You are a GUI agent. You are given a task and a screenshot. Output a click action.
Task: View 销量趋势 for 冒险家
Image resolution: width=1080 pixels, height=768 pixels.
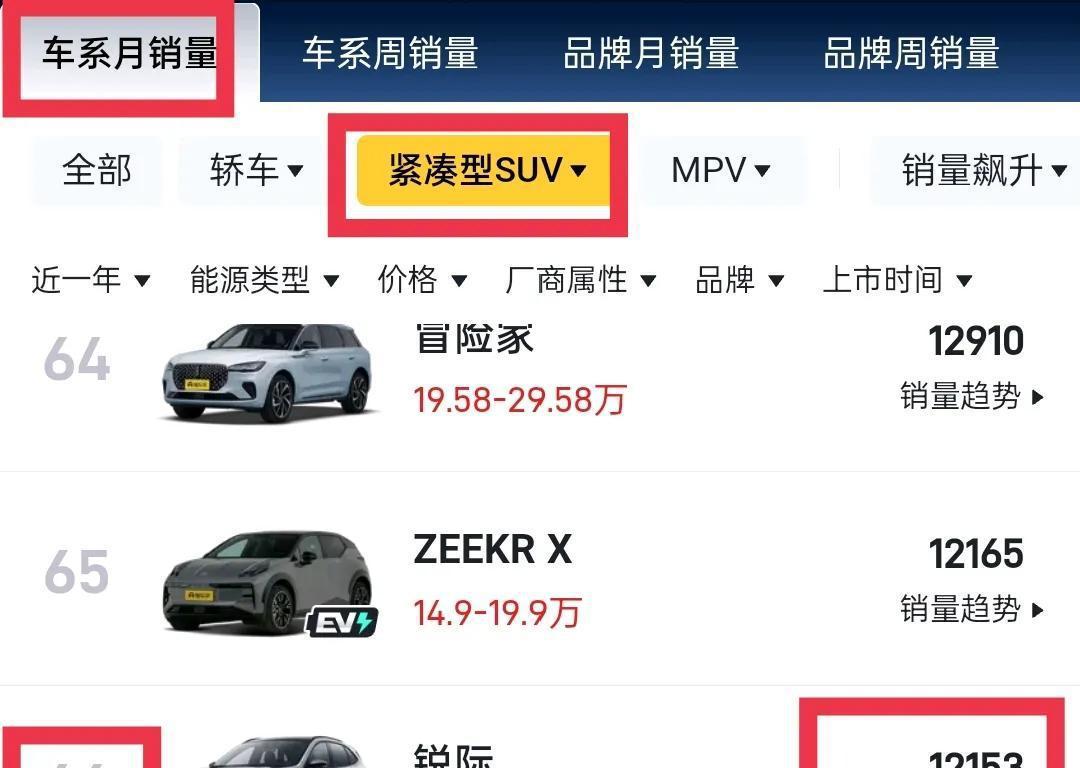(x=972, y=396)
